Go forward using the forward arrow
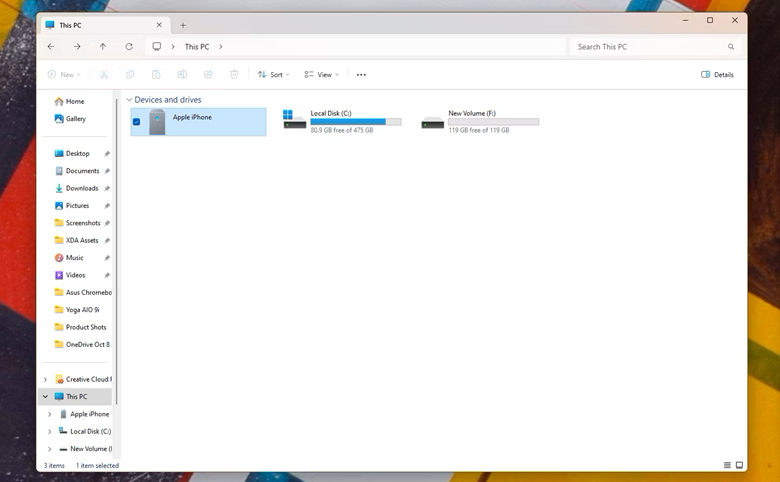This screenshot has width=780, height=482. [x=77, y=46]
